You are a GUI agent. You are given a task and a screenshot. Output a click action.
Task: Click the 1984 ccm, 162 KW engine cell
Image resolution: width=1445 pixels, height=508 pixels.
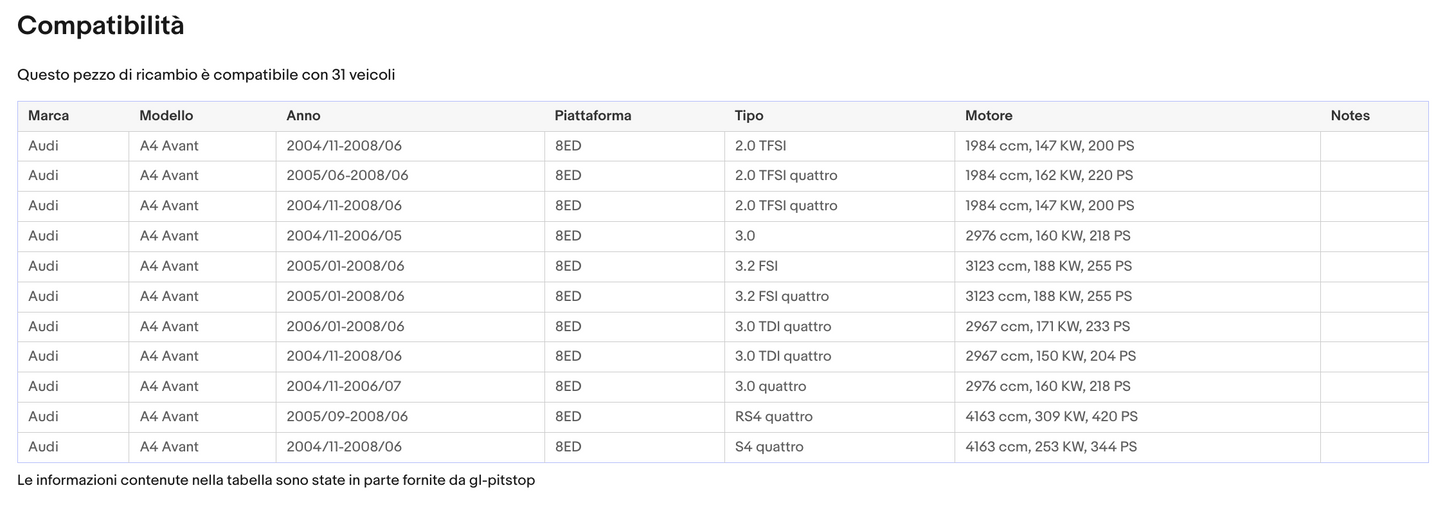1049,176
